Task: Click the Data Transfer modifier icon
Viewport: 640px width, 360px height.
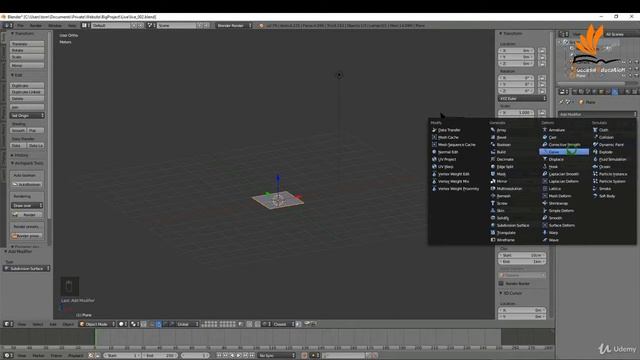Action: tap(434, 130)
